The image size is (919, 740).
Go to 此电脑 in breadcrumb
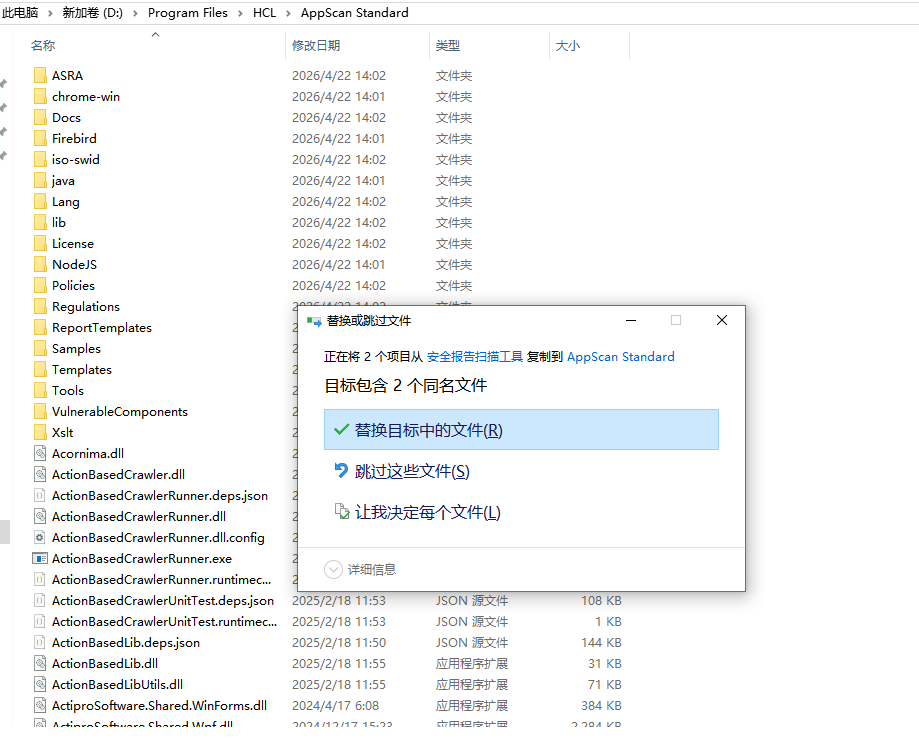[x=20, y=13]
